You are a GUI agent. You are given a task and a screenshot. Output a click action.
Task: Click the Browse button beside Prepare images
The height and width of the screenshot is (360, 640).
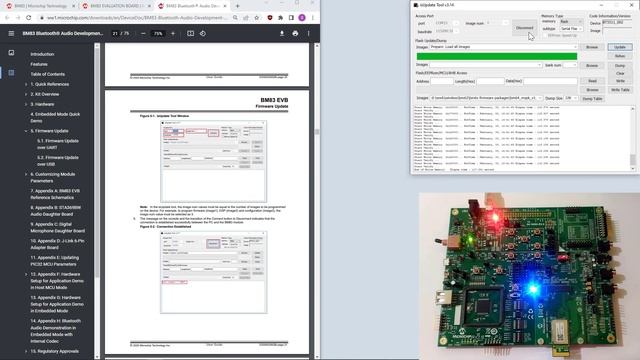(592, 47)
